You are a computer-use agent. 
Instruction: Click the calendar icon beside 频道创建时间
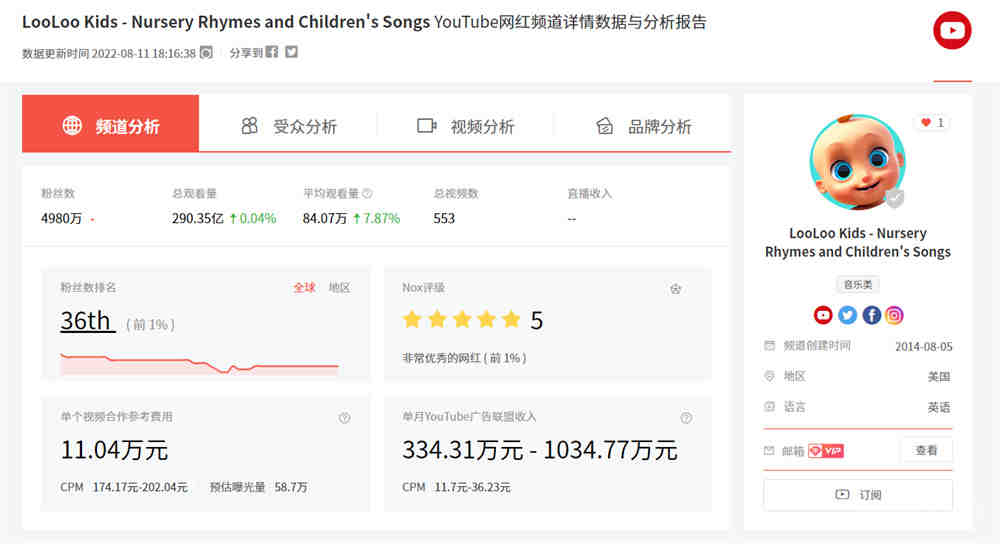770,346
